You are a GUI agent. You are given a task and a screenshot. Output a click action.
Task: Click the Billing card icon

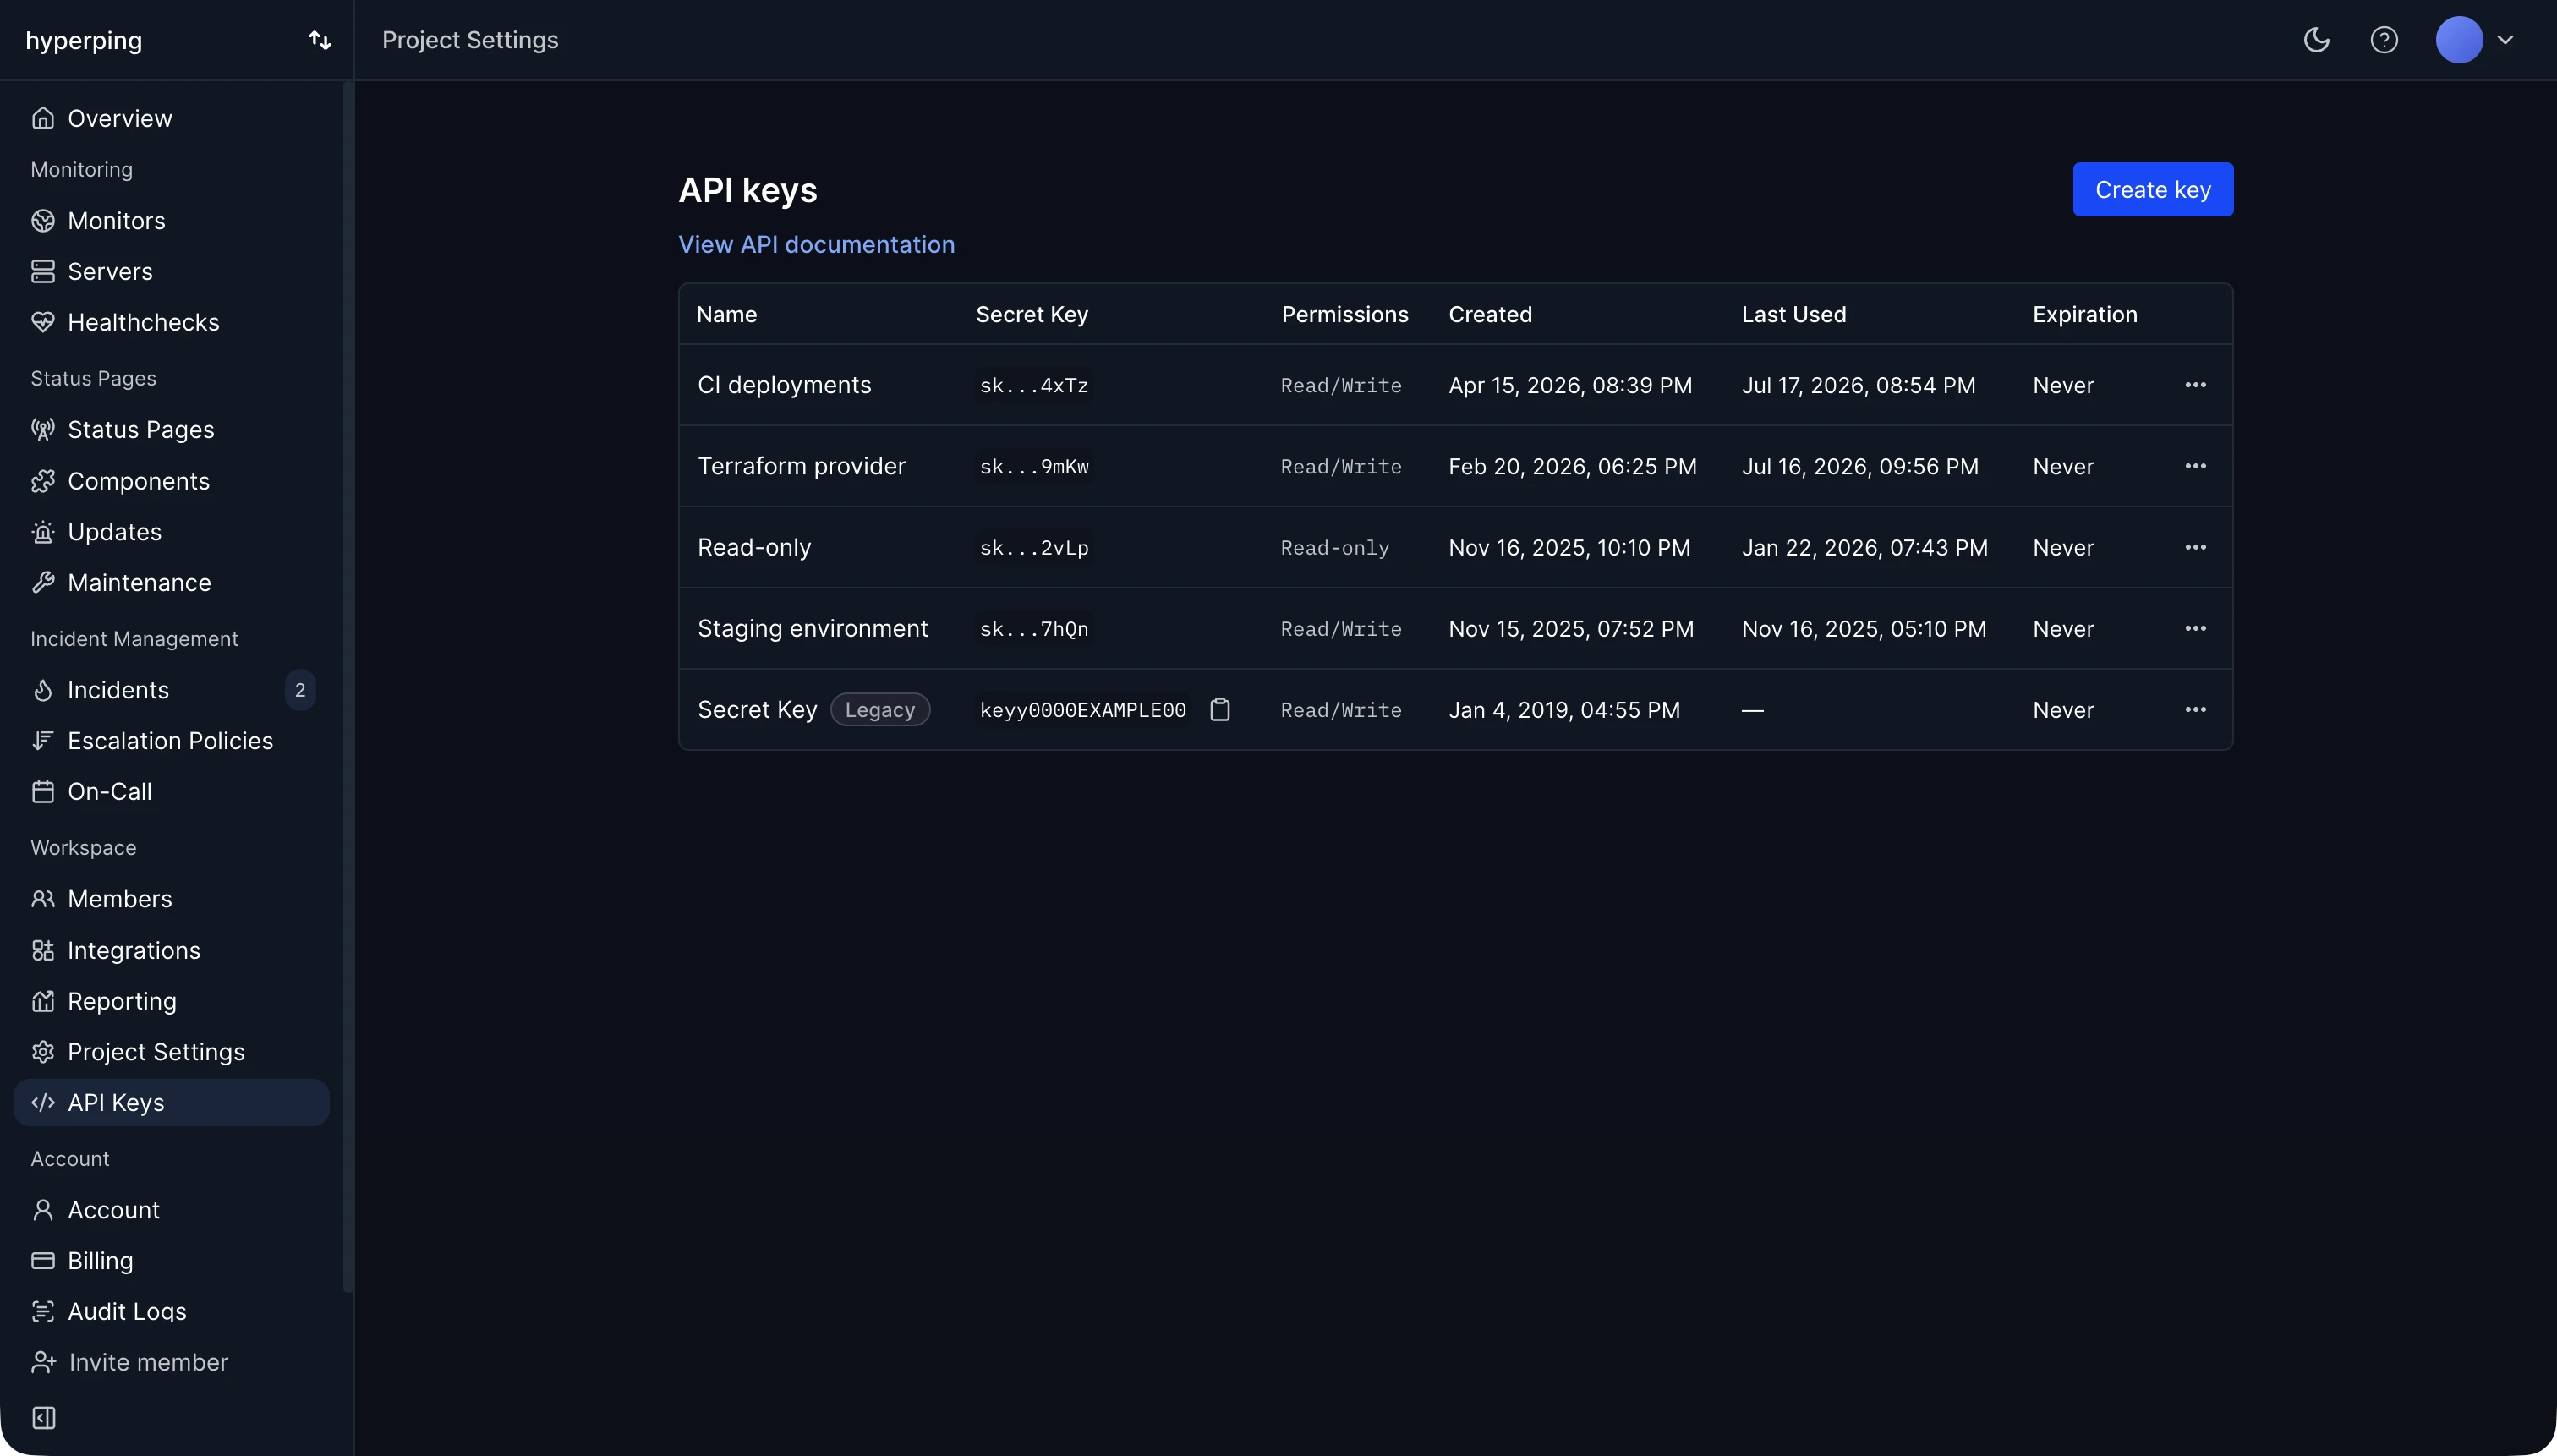click(x=43, y=1261)
